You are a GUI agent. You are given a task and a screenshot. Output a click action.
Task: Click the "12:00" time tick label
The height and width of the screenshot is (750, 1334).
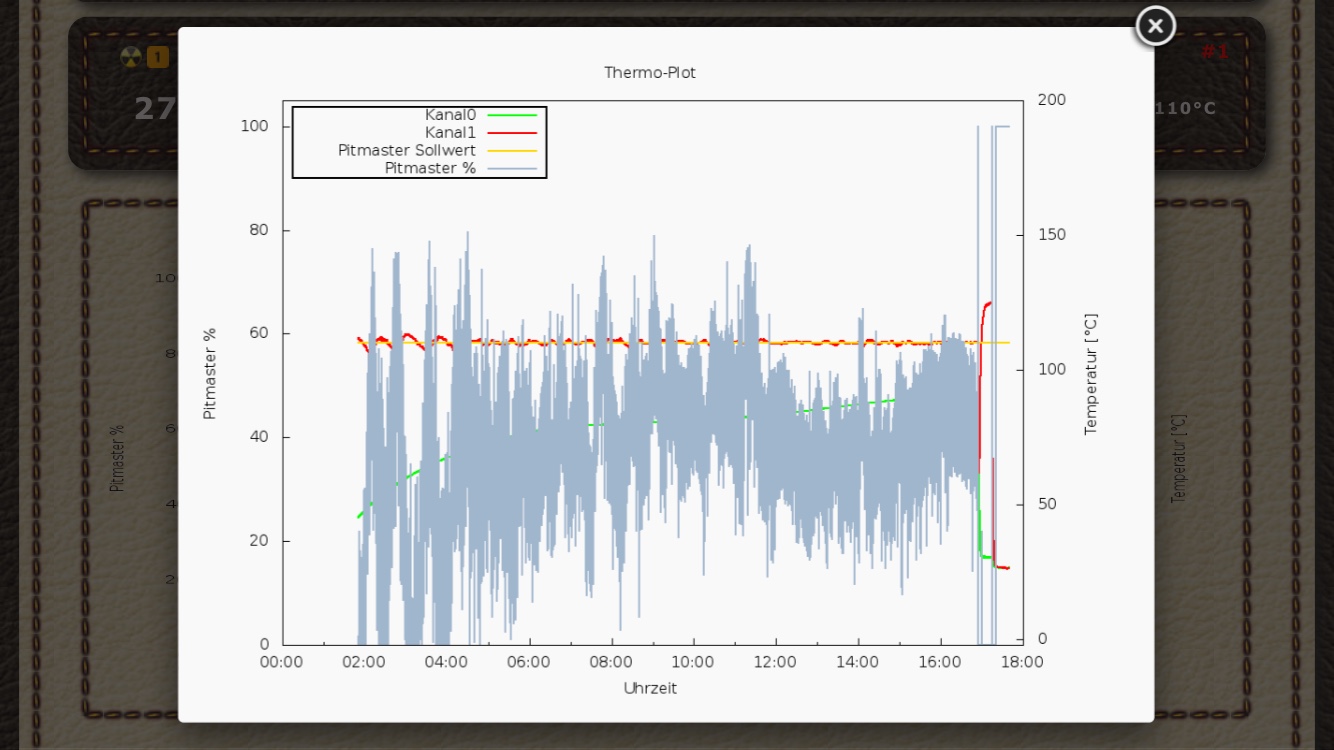(775, 662)
